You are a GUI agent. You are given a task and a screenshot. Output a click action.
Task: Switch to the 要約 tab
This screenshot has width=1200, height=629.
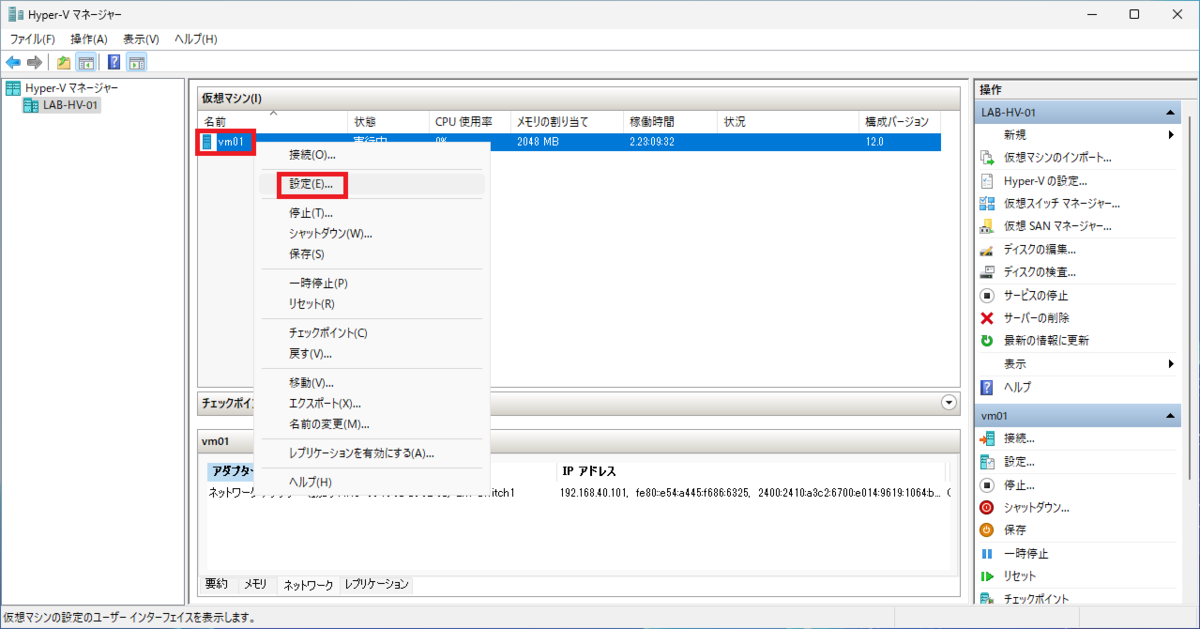(x=217, y=583)
